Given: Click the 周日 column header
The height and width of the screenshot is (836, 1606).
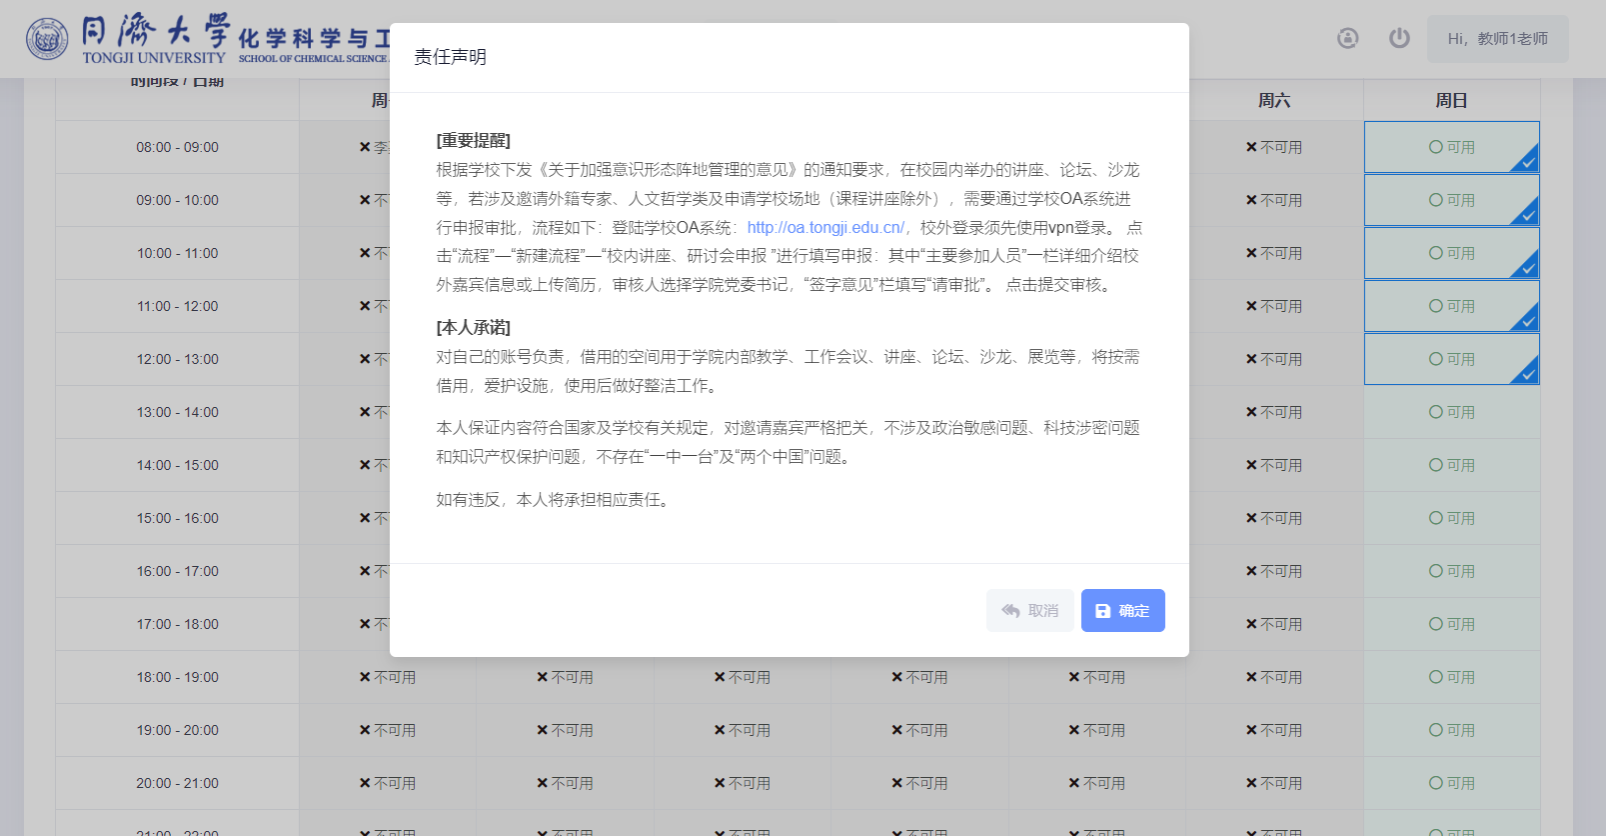Looking at the screenshot, I should click(x=1451, y=100).
